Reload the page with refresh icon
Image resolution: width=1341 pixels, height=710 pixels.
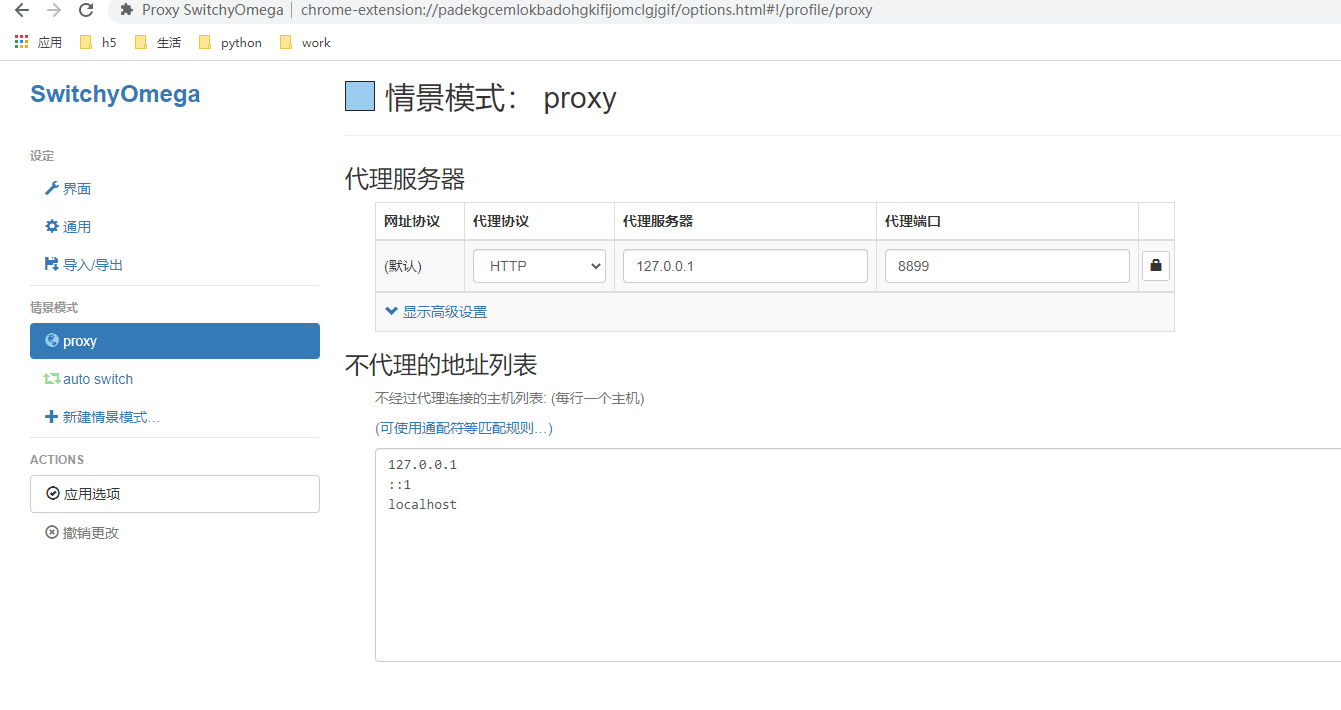click(x=86, y=10)
